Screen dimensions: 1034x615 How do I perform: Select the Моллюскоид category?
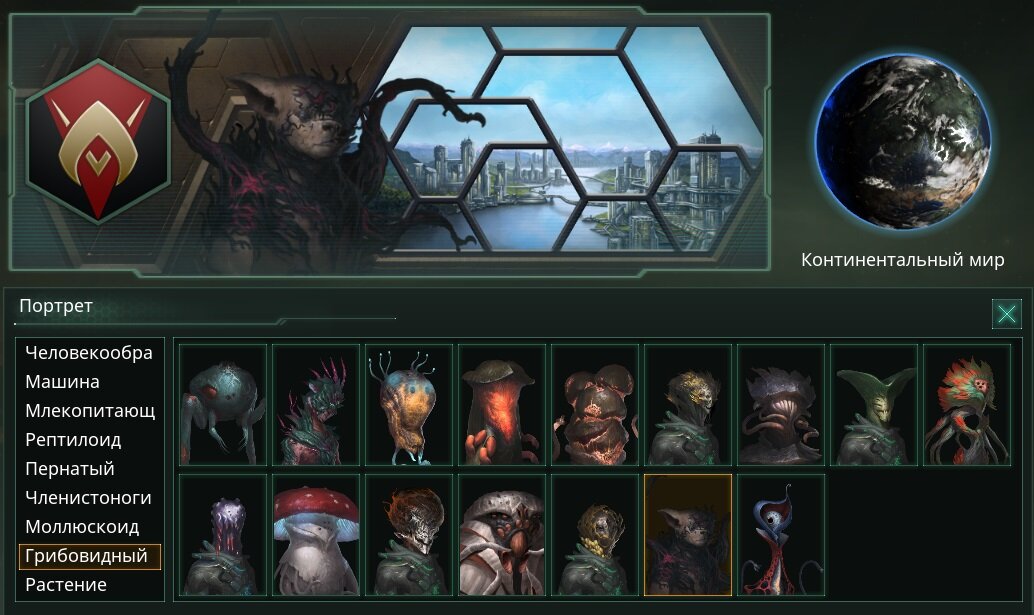tap(82, 527)
